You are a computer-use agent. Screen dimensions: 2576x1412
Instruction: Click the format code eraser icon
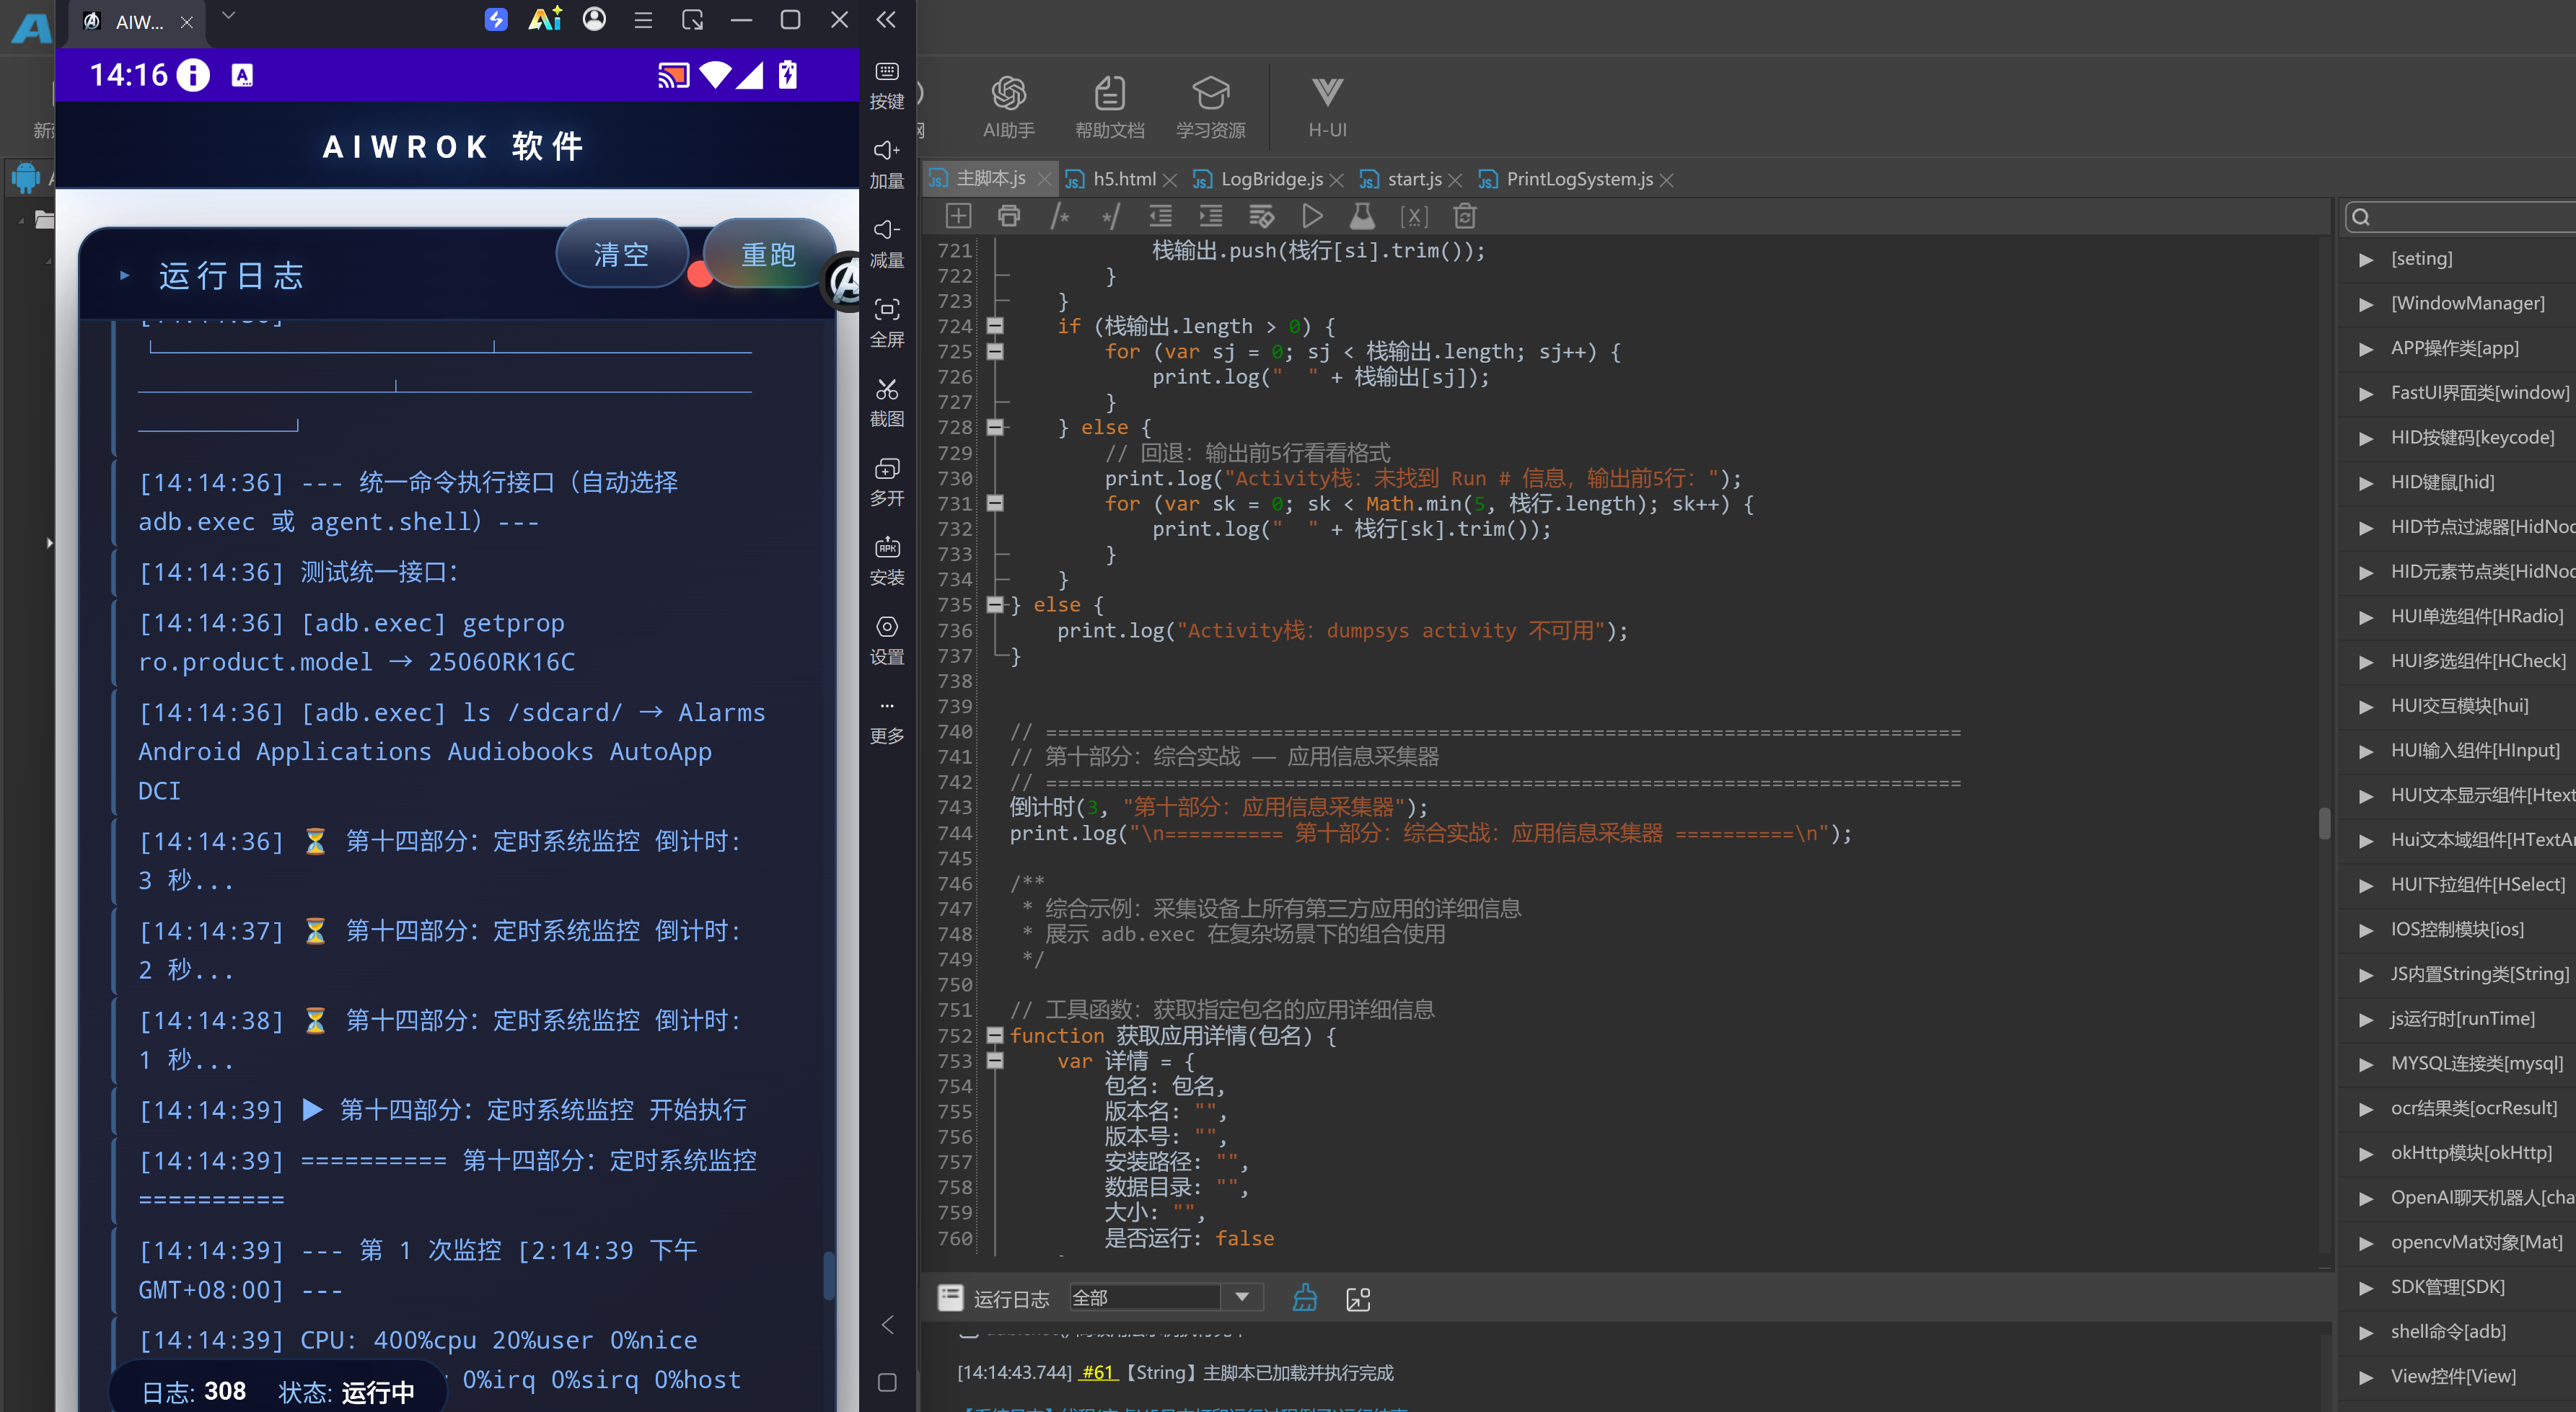(x=1262, y=216)
